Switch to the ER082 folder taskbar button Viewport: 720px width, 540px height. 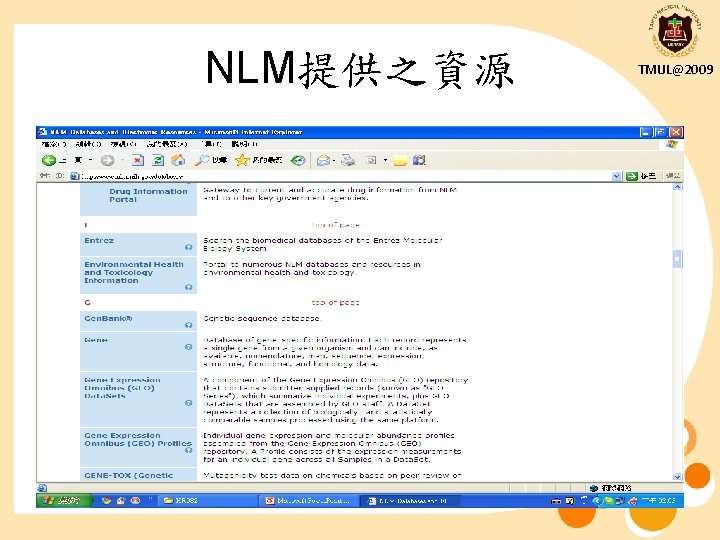pos(207,501)
